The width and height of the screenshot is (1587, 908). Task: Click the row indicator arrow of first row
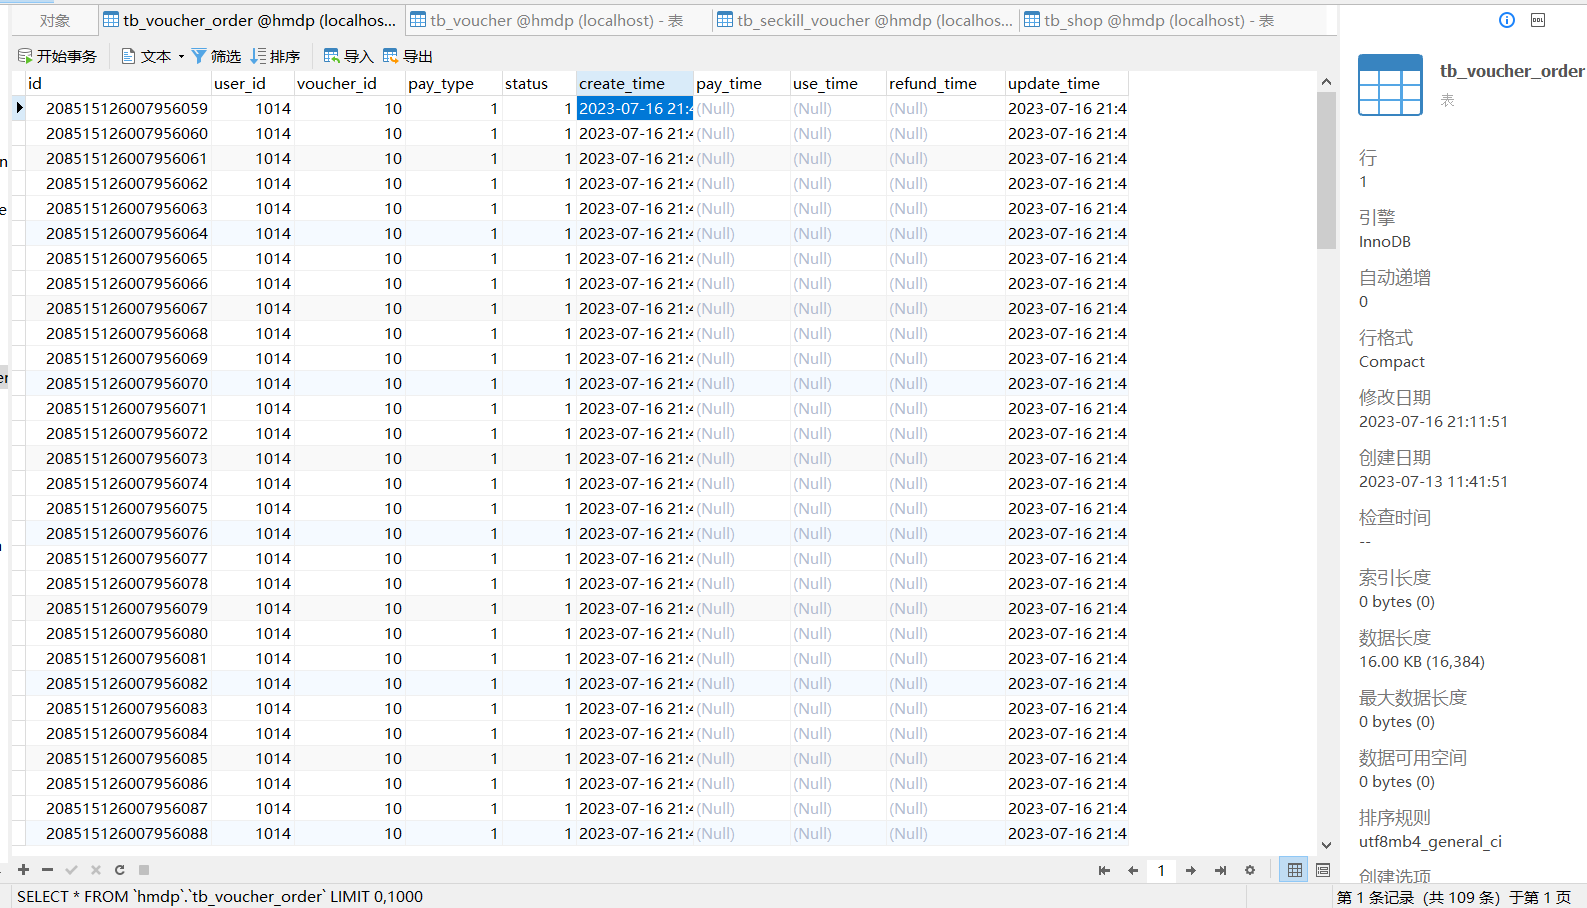point(19,108)
